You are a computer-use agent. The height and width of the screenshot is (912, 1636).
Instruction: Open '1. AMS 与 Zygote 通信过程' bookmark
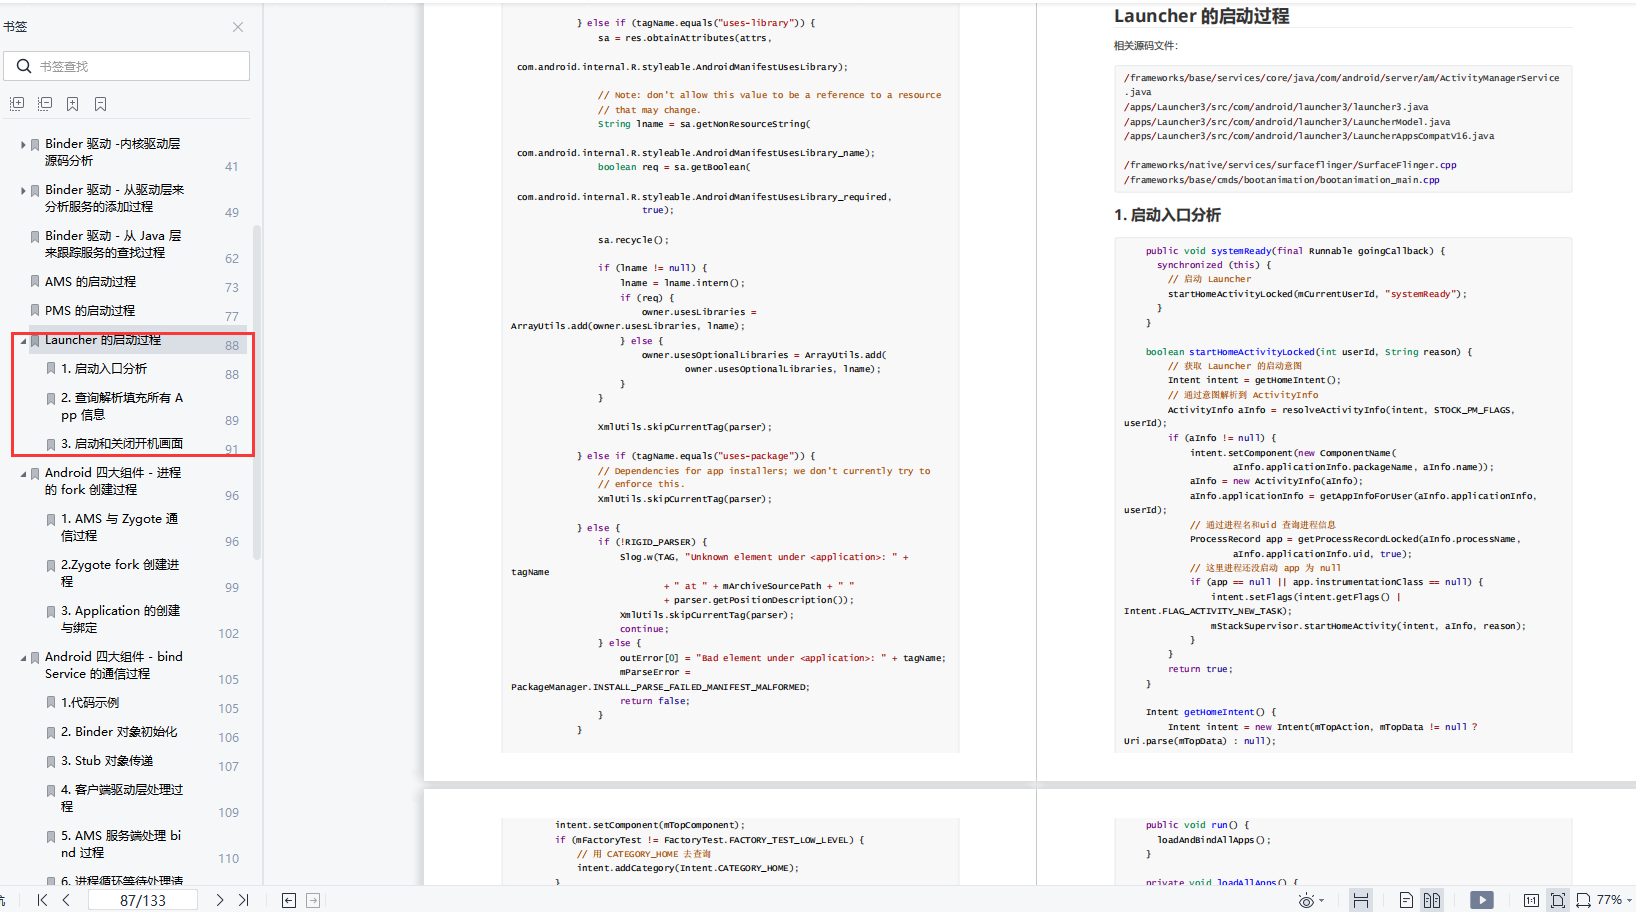[x=120, y=527]
